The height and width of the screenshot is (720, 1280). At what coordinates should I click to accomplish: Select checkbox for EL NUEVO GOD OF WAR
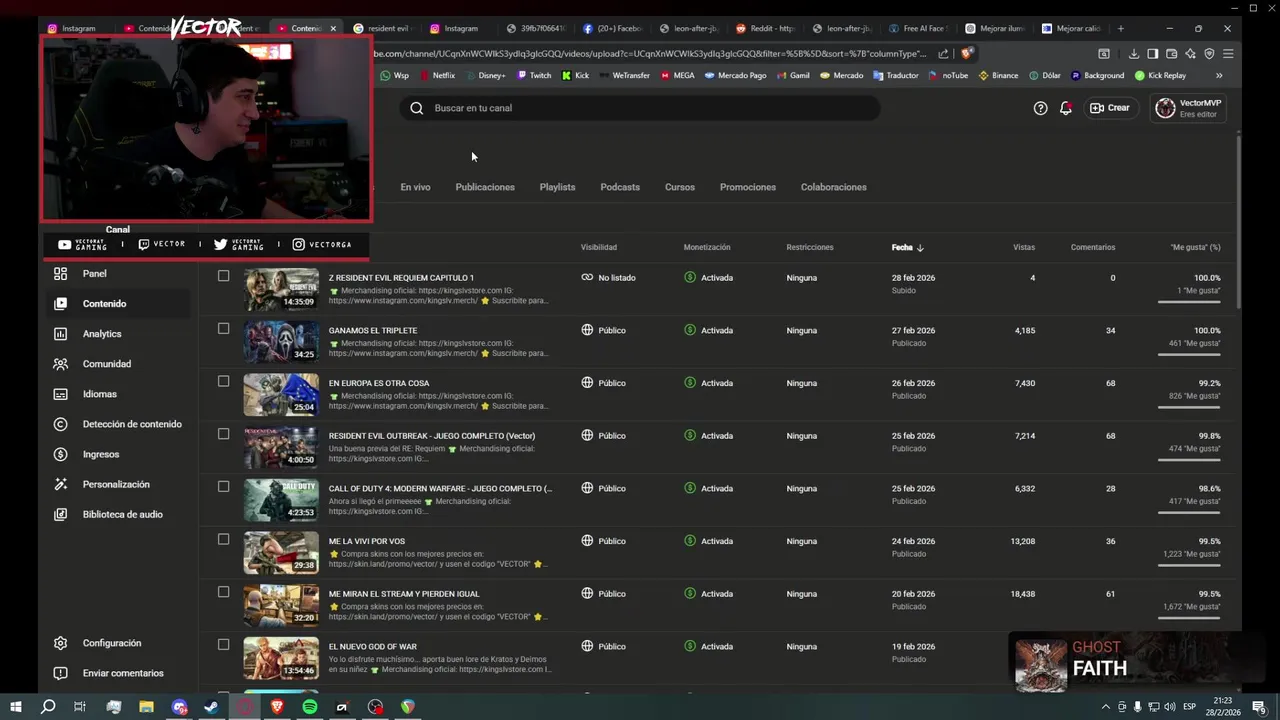point(223,645)
